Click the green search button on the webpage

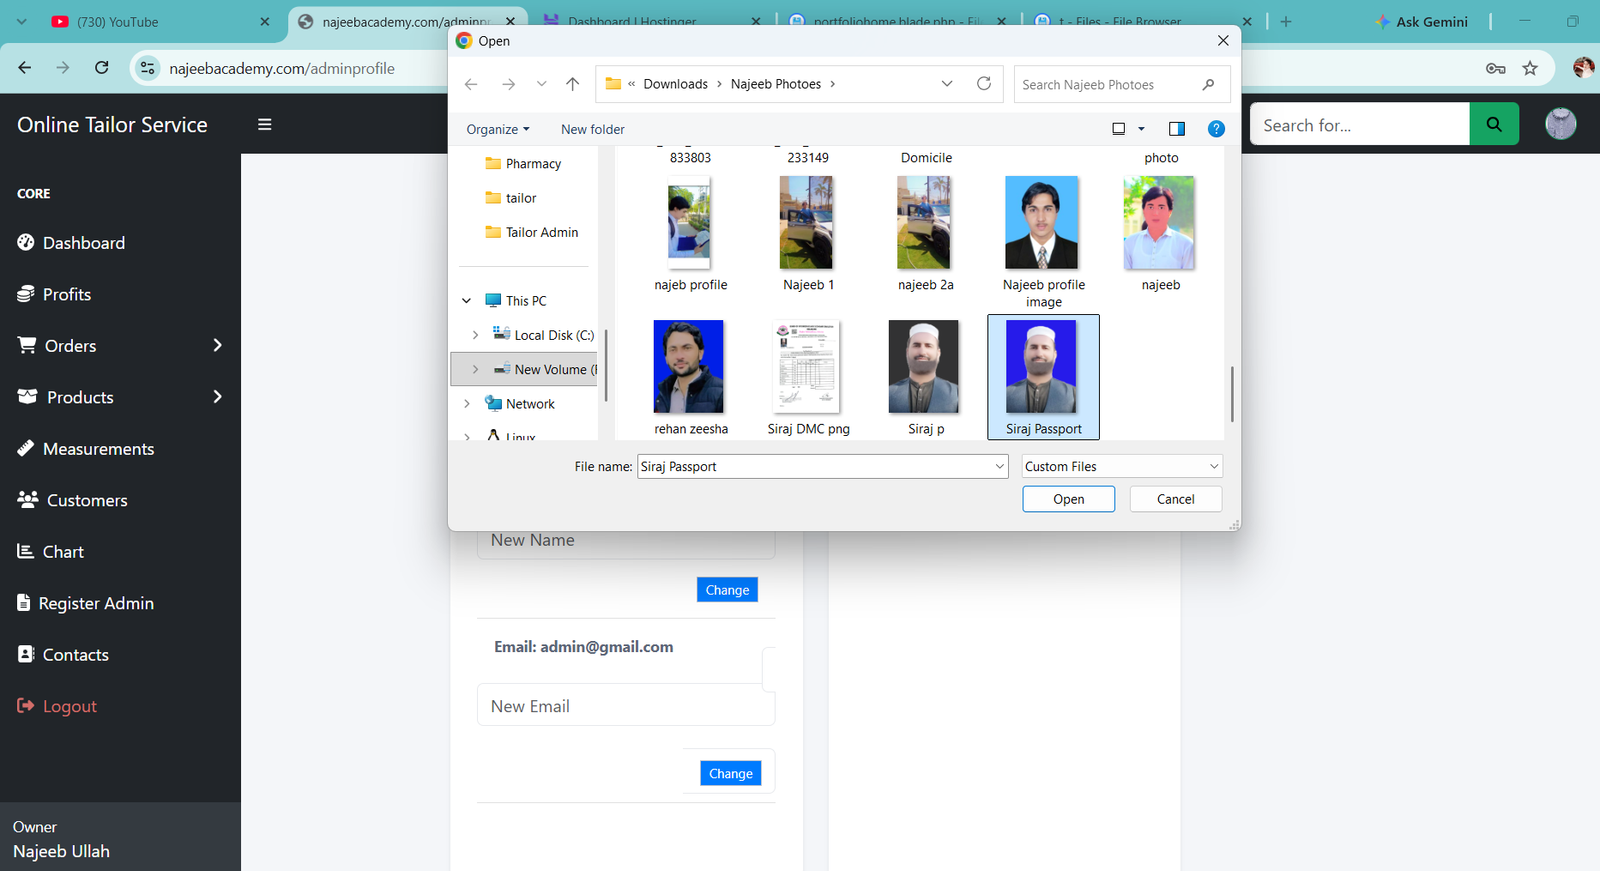[x=1494, y=125]
